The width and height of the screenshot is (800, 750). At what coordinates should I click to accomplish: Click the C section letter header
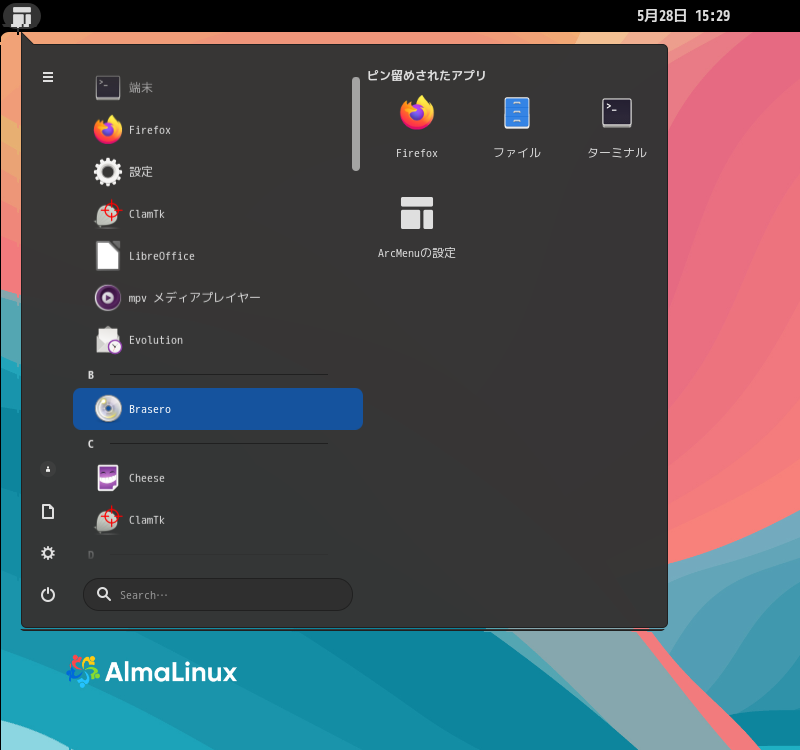click(91, 444)
